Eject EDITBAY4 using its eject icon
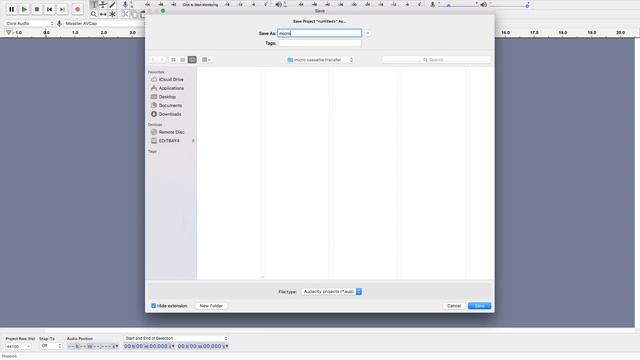This screenshot has height=360, width=640. [193, 141]
